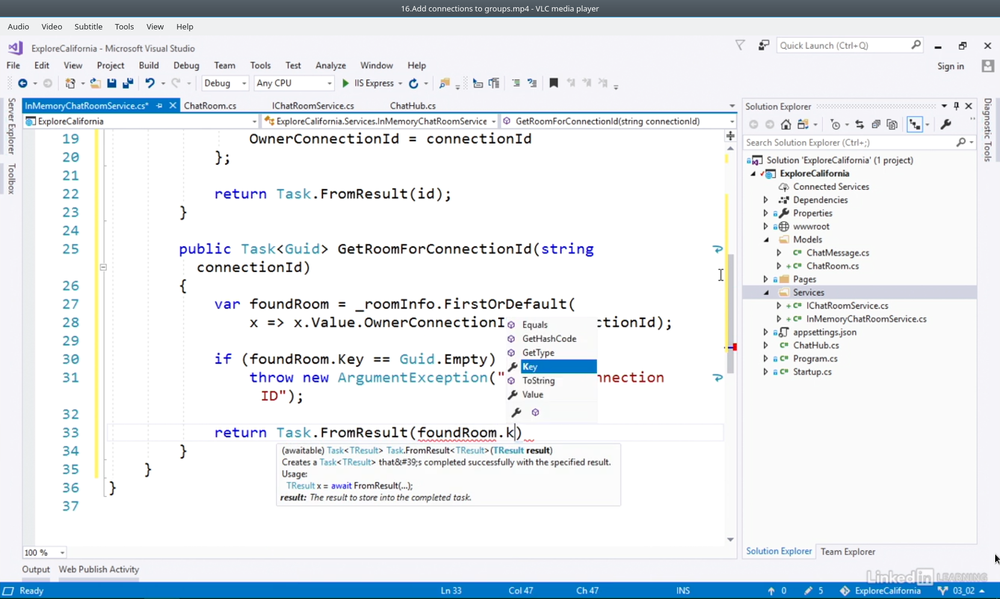The width and height of the screenshot is (1000, 599).
Task: Switch to the ChatHub.cs editor tab
Action: tap(413, 106)
